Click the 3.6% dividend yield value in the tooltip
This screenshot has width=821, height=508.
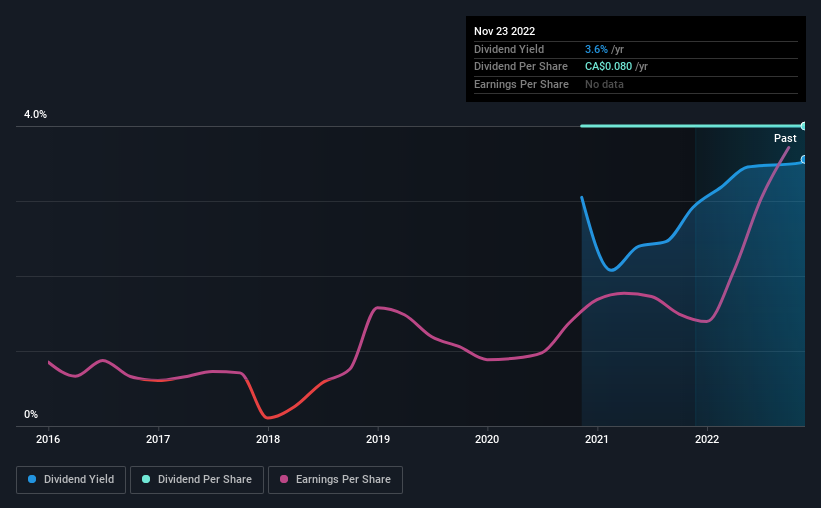point(595,49)
